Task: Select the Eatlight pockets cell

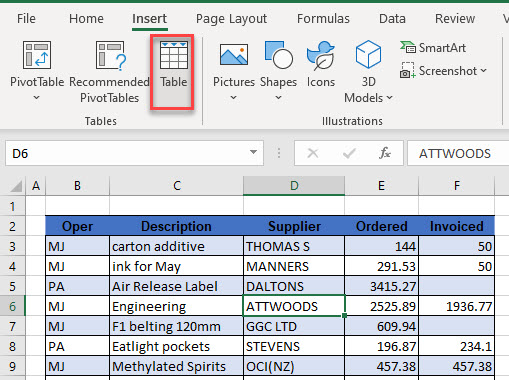Action: click(x=177, y=346)
